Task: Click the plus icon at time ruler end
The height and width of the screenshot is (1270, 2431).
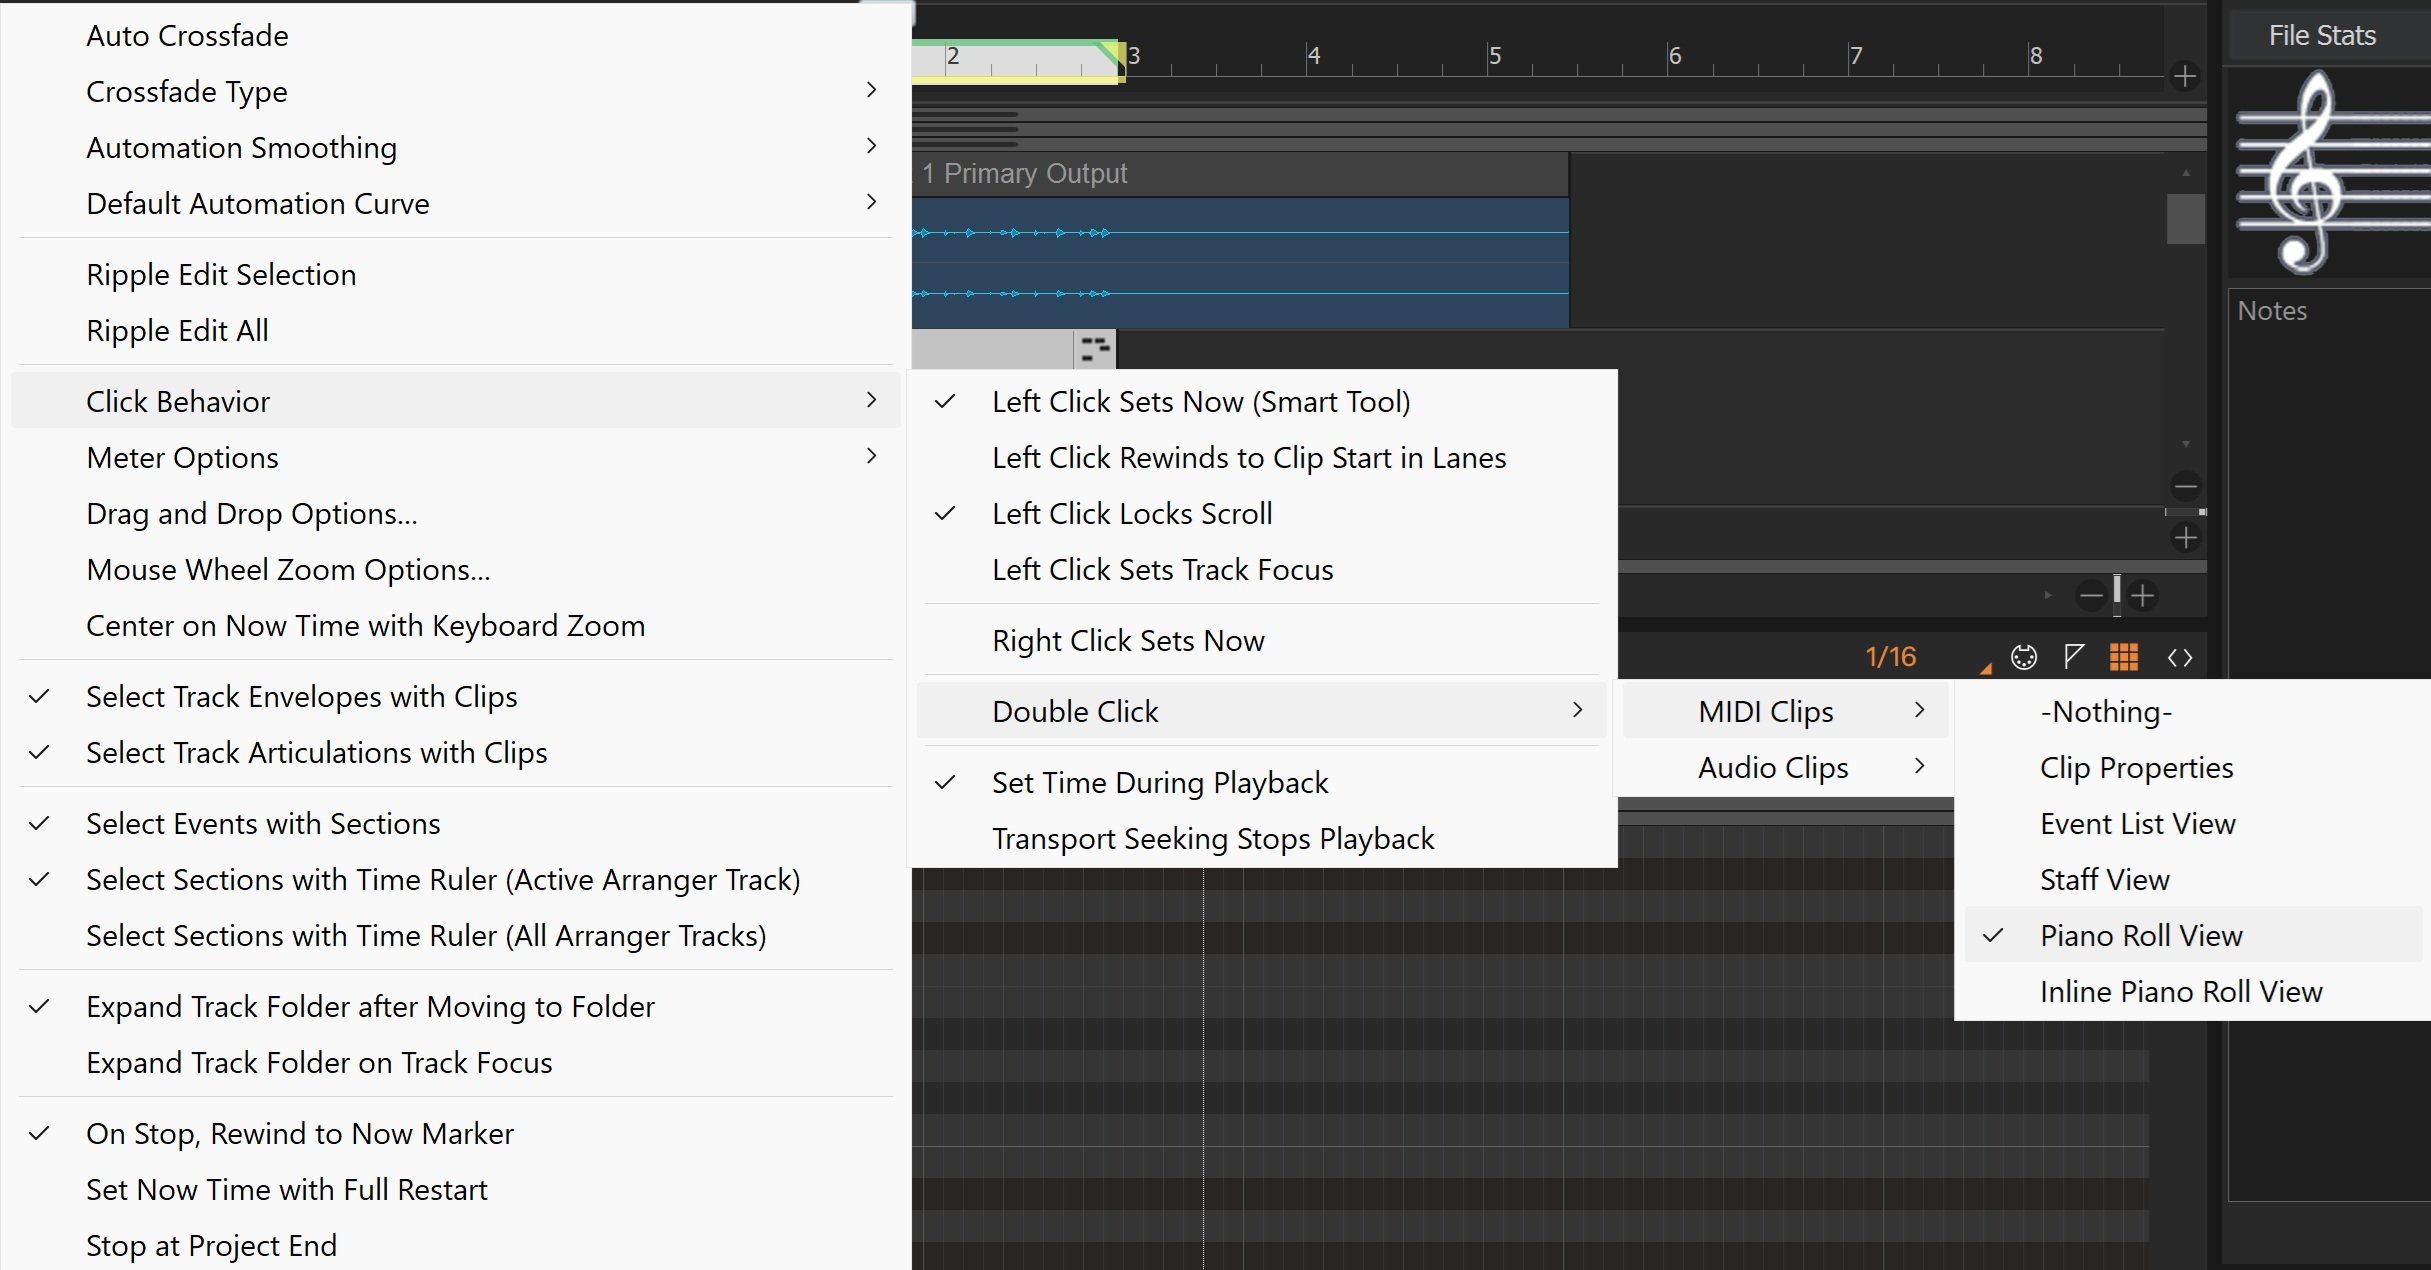Action: click(x=2185, y=76)
